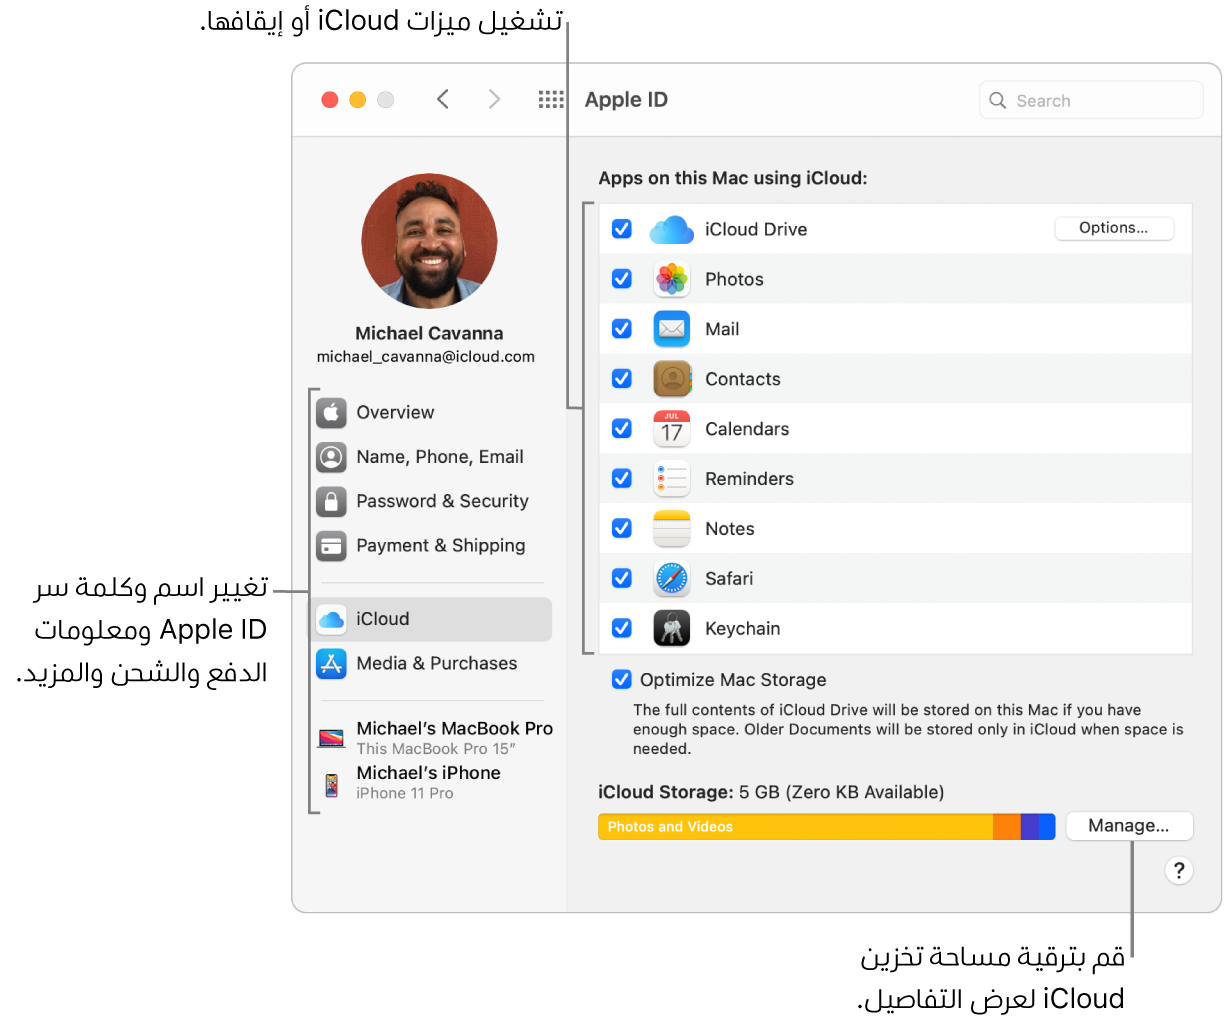Click the Mail envelope icon

672,329
